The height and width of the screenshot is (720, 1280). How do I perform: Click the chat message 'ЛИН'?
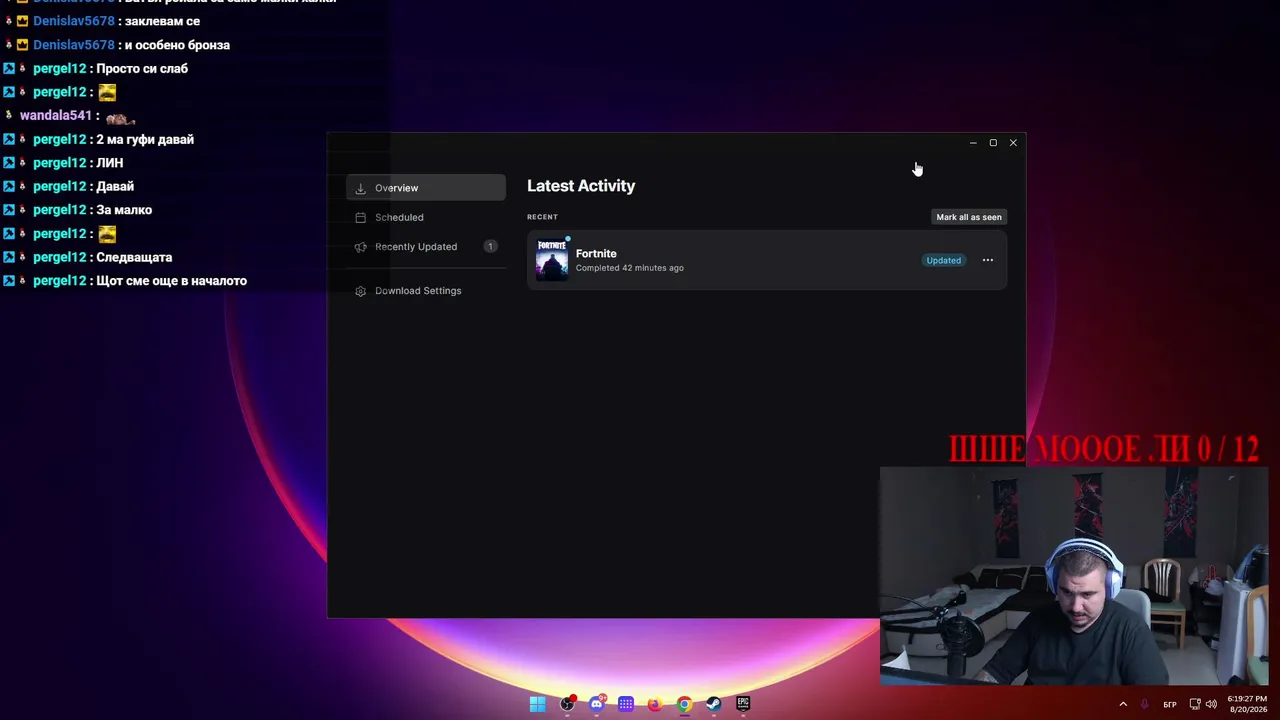click(x=110, y=163)
